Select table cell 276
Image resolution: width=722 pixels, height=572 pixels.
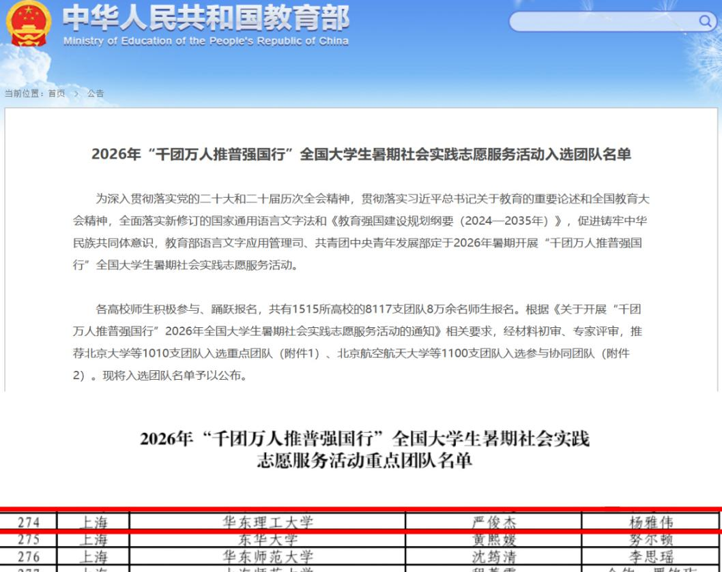click(x=29, y=556)
